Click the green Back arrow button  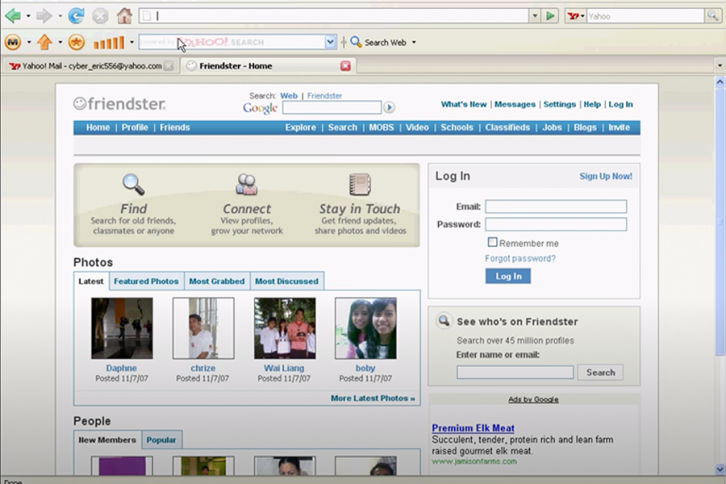point(13,16)
